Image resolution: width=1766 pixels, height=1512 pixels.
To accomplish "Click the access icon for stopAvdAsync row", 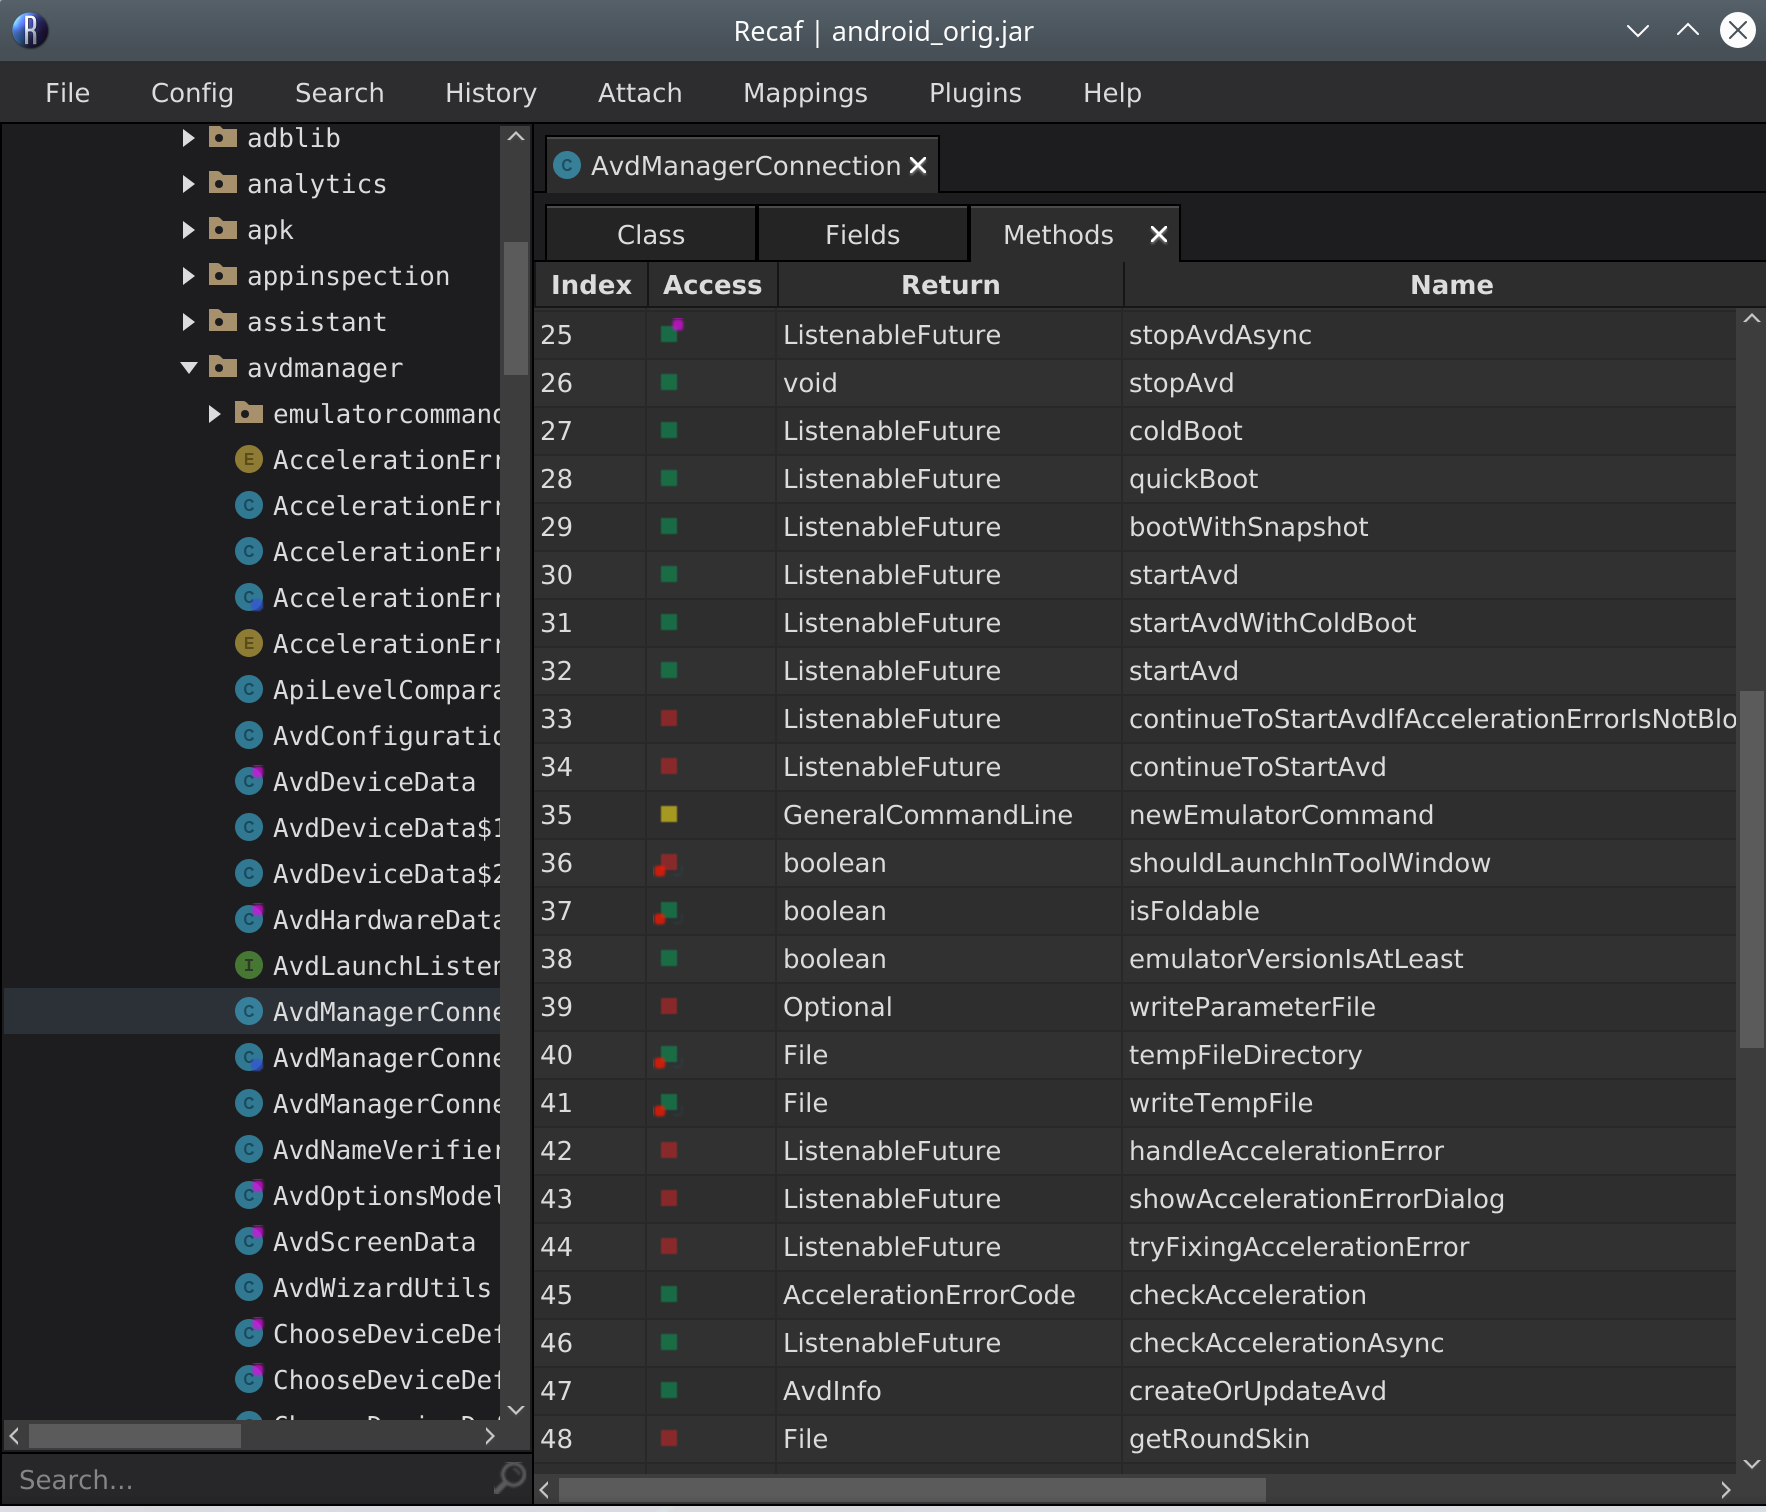I will pos(671,332).
